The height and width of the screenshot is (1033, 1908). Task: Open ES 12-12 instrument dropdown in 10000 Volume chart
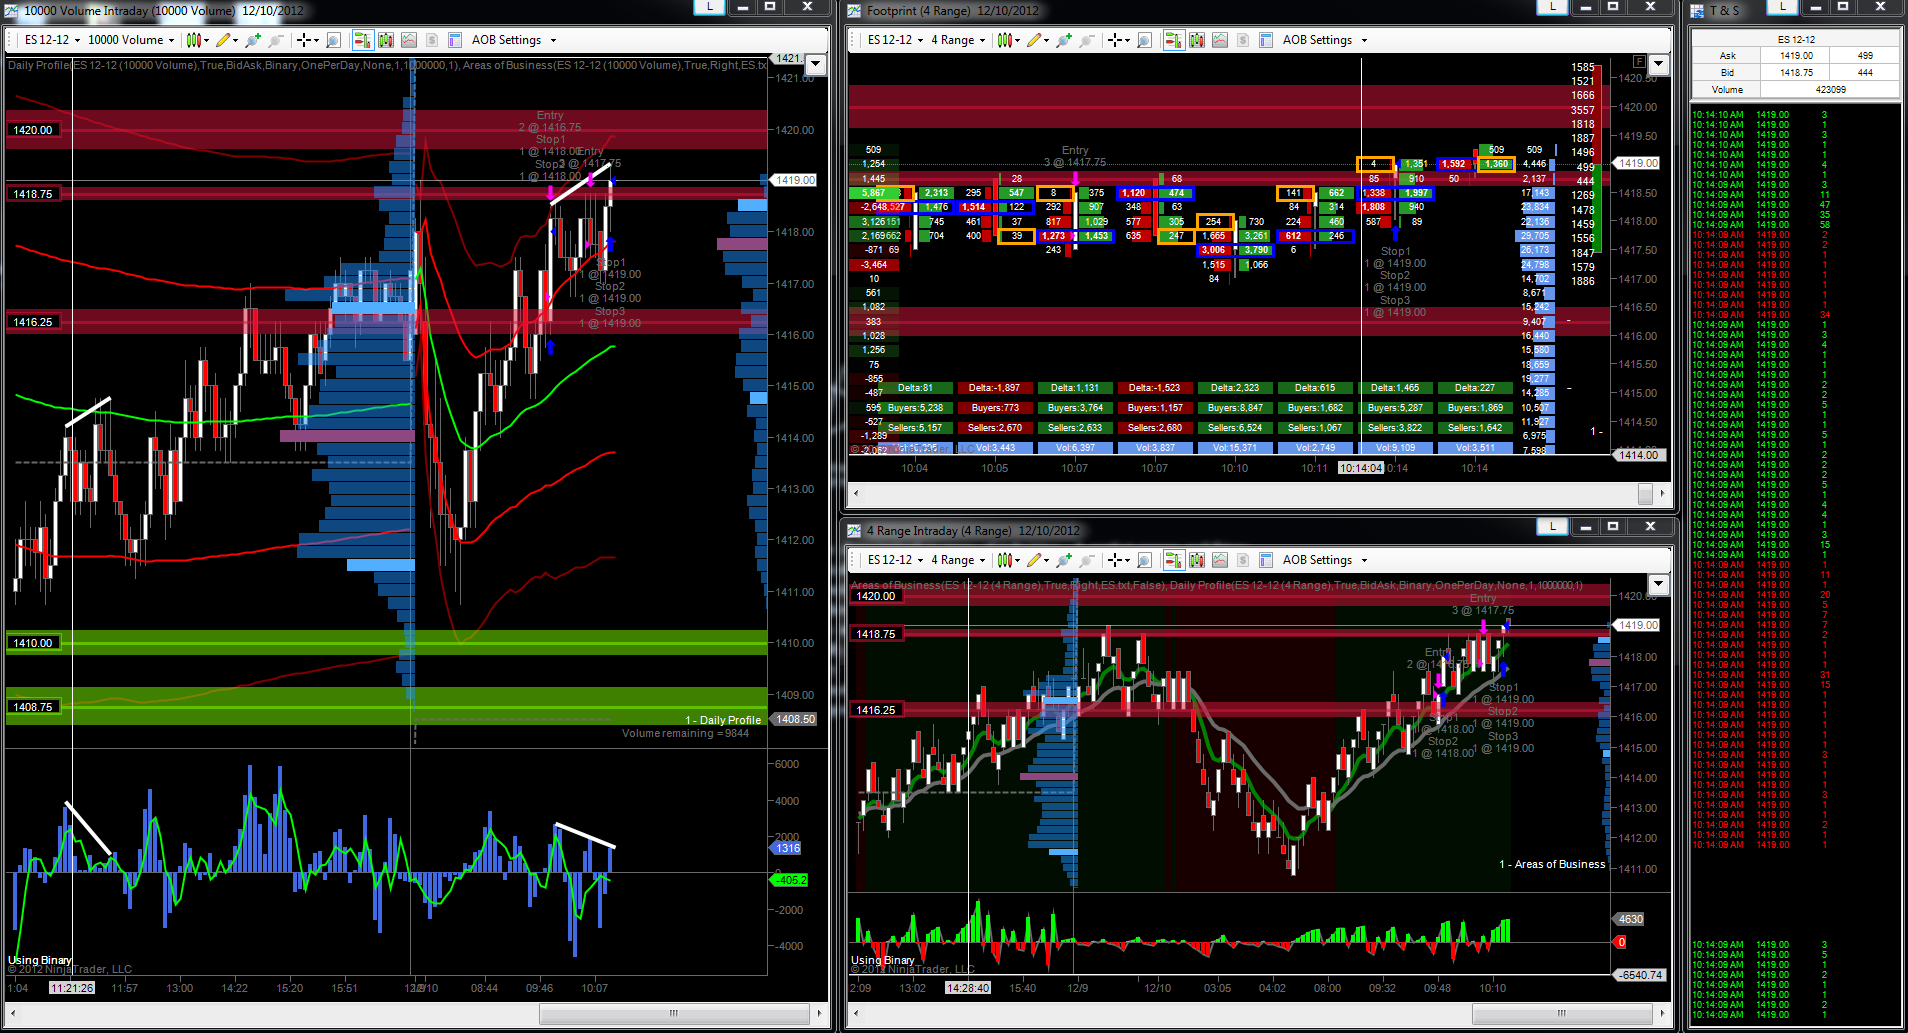pos(52,40)
